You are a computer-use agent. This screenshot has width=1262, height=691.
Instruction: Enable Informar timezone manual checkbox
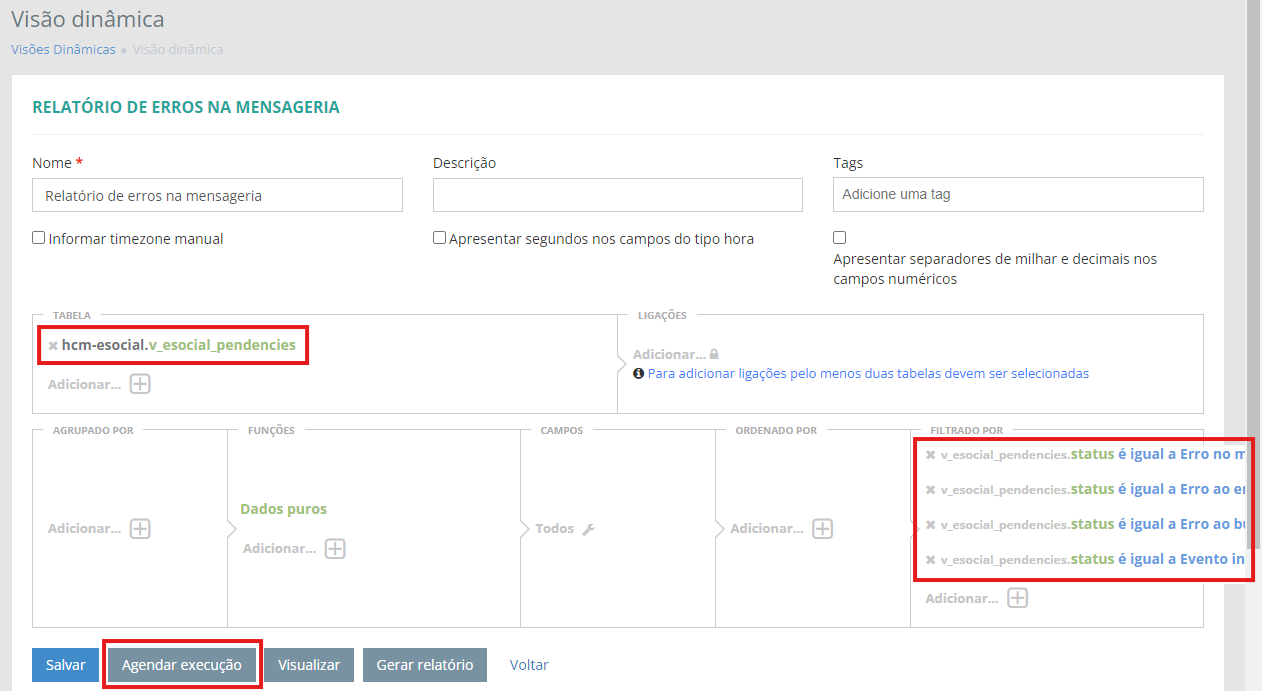coord(39,238)
